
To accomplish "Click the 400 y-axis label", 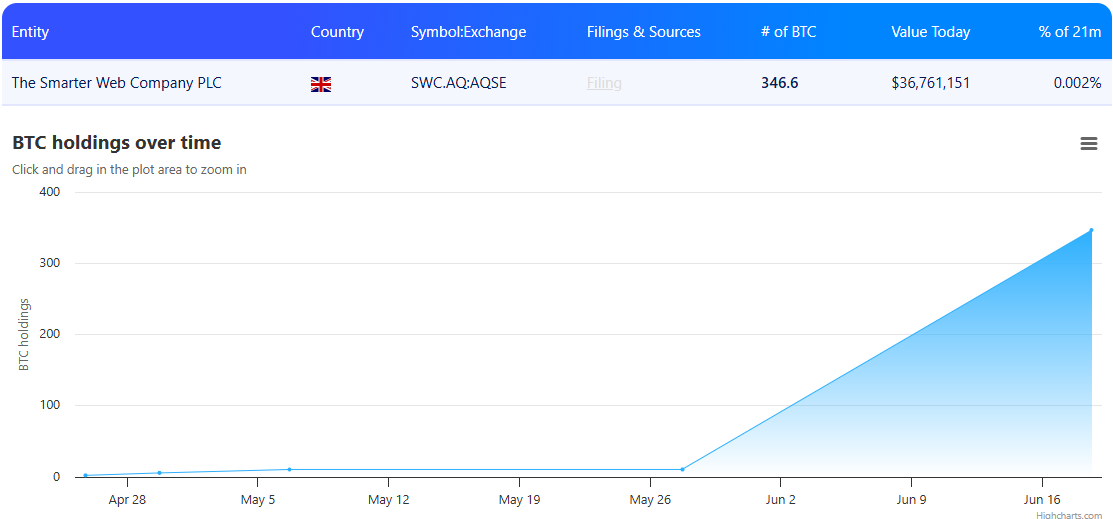I will point(49,192).
